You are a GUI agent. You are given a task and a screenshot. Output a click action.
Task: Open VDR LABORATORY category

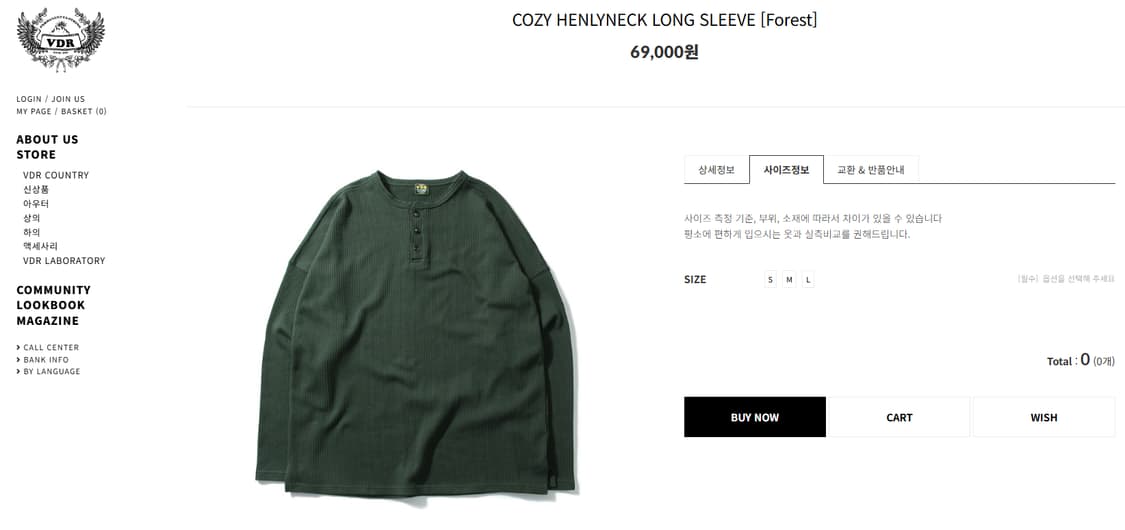pyautogui.click(x=64, y=260)
